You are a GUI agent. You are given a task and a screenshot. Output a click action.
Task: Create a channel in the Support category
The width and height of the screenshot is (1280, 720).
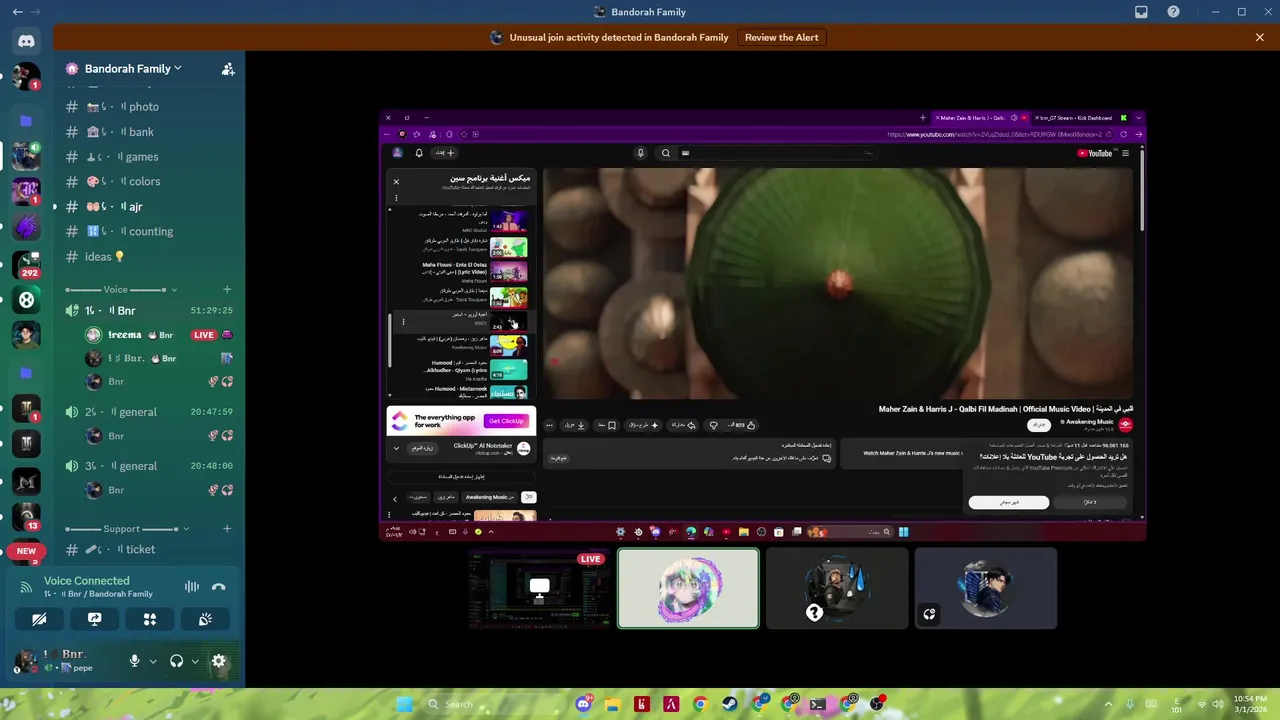point(227,529)
